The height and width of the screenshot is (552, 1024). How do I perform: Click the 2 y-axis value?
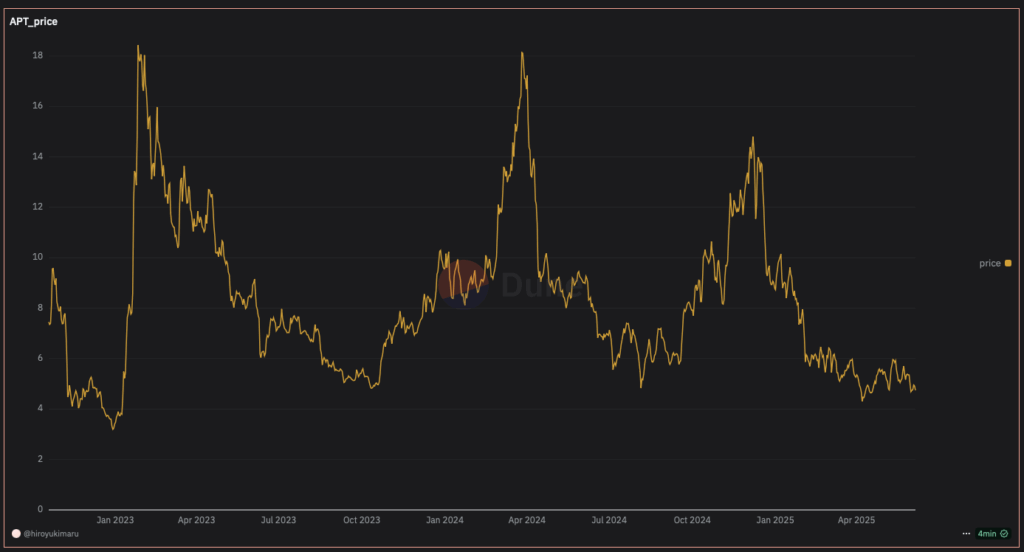[x=40, y=459]
